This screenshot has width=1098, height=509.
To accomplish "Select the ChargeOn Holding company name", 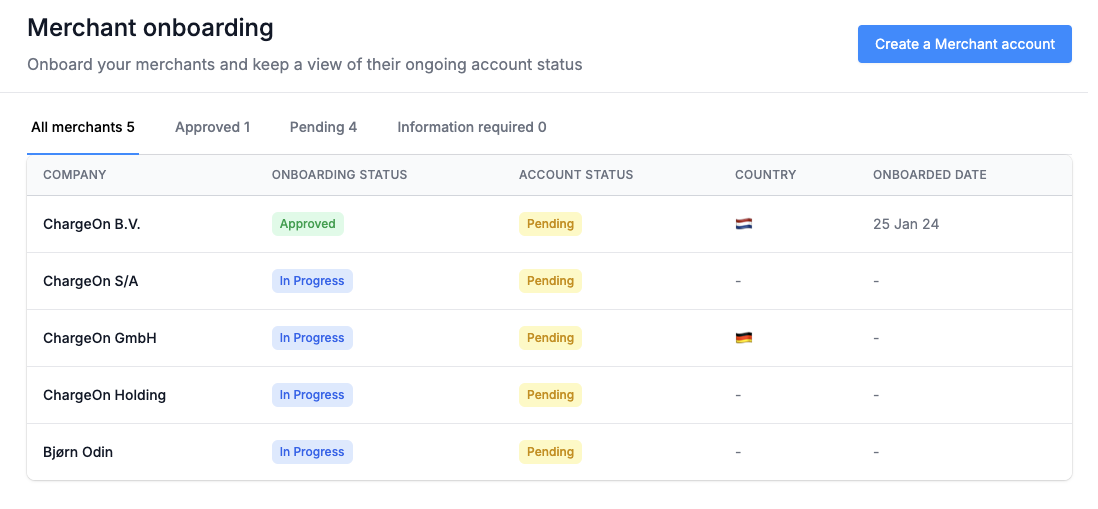I will coord(104,395).
